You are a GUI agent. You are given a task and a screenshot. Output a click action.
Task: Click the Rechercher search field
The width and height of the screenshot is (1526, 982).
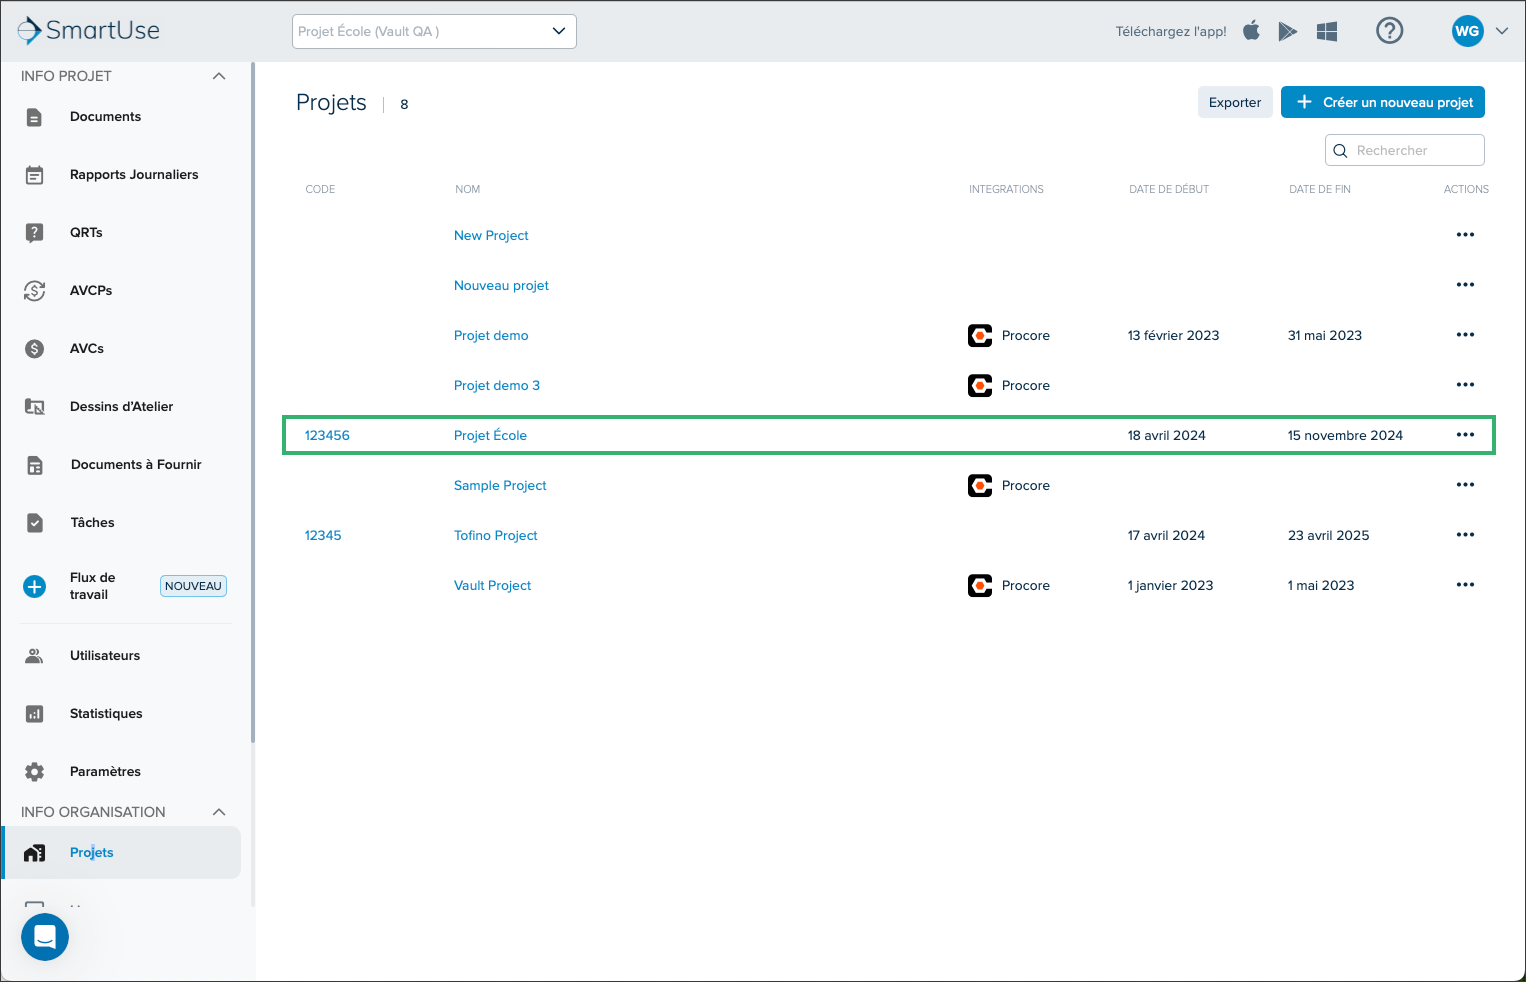point(1405,150)
